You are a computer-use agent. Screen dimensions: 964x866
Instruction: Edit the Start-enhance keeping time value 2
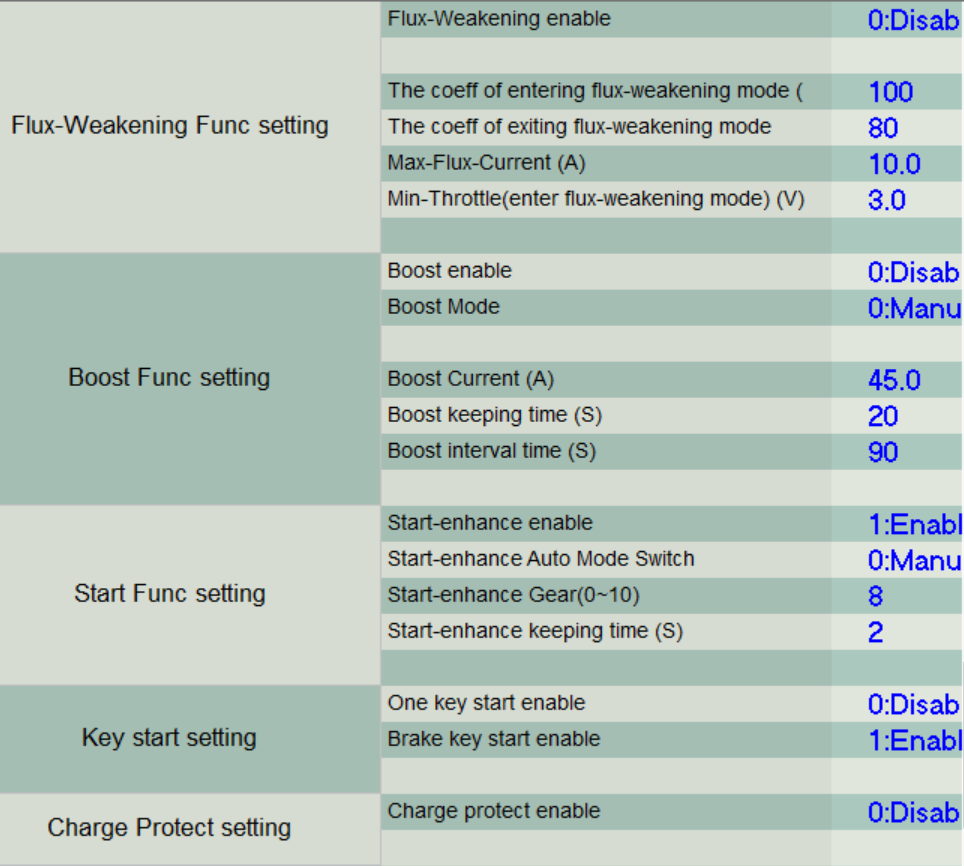876,632
